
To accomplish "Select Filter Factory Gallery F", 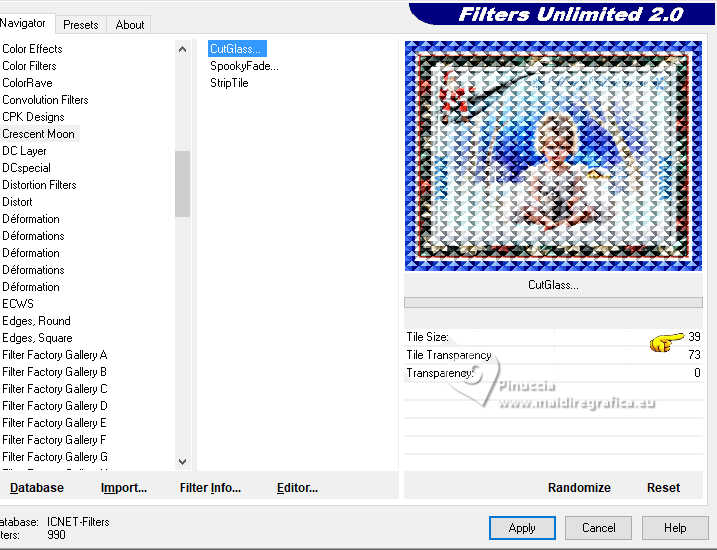I will pos(55,439).
